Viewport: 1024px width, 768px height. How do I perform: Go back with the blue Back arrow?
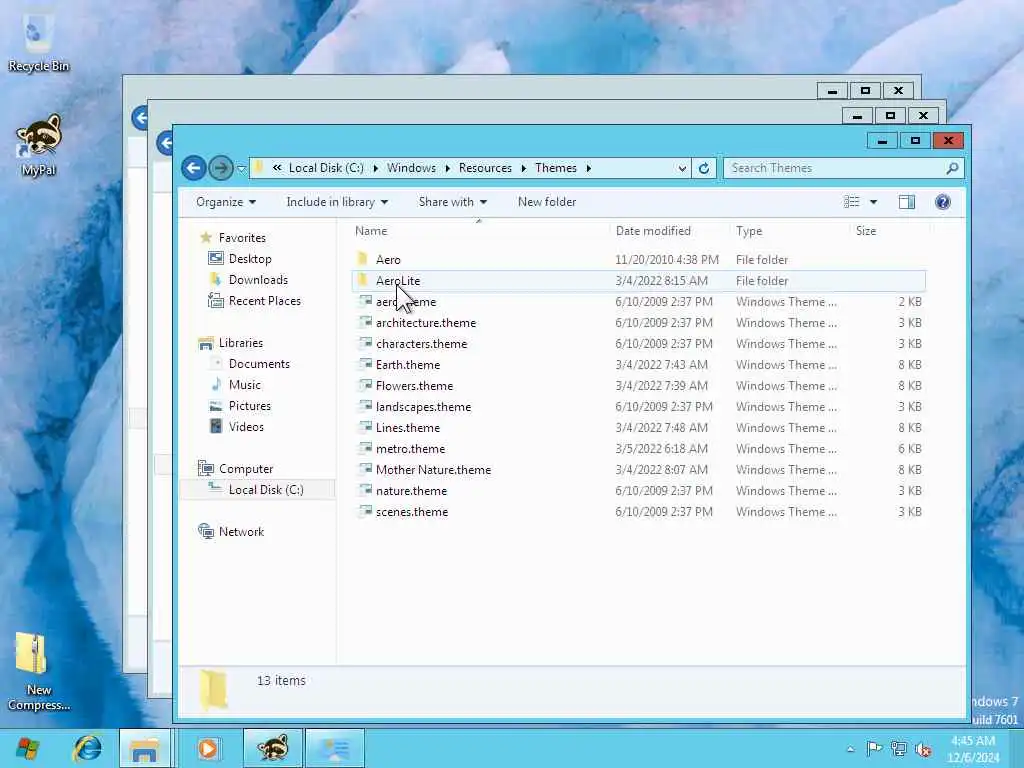(193, 168)
